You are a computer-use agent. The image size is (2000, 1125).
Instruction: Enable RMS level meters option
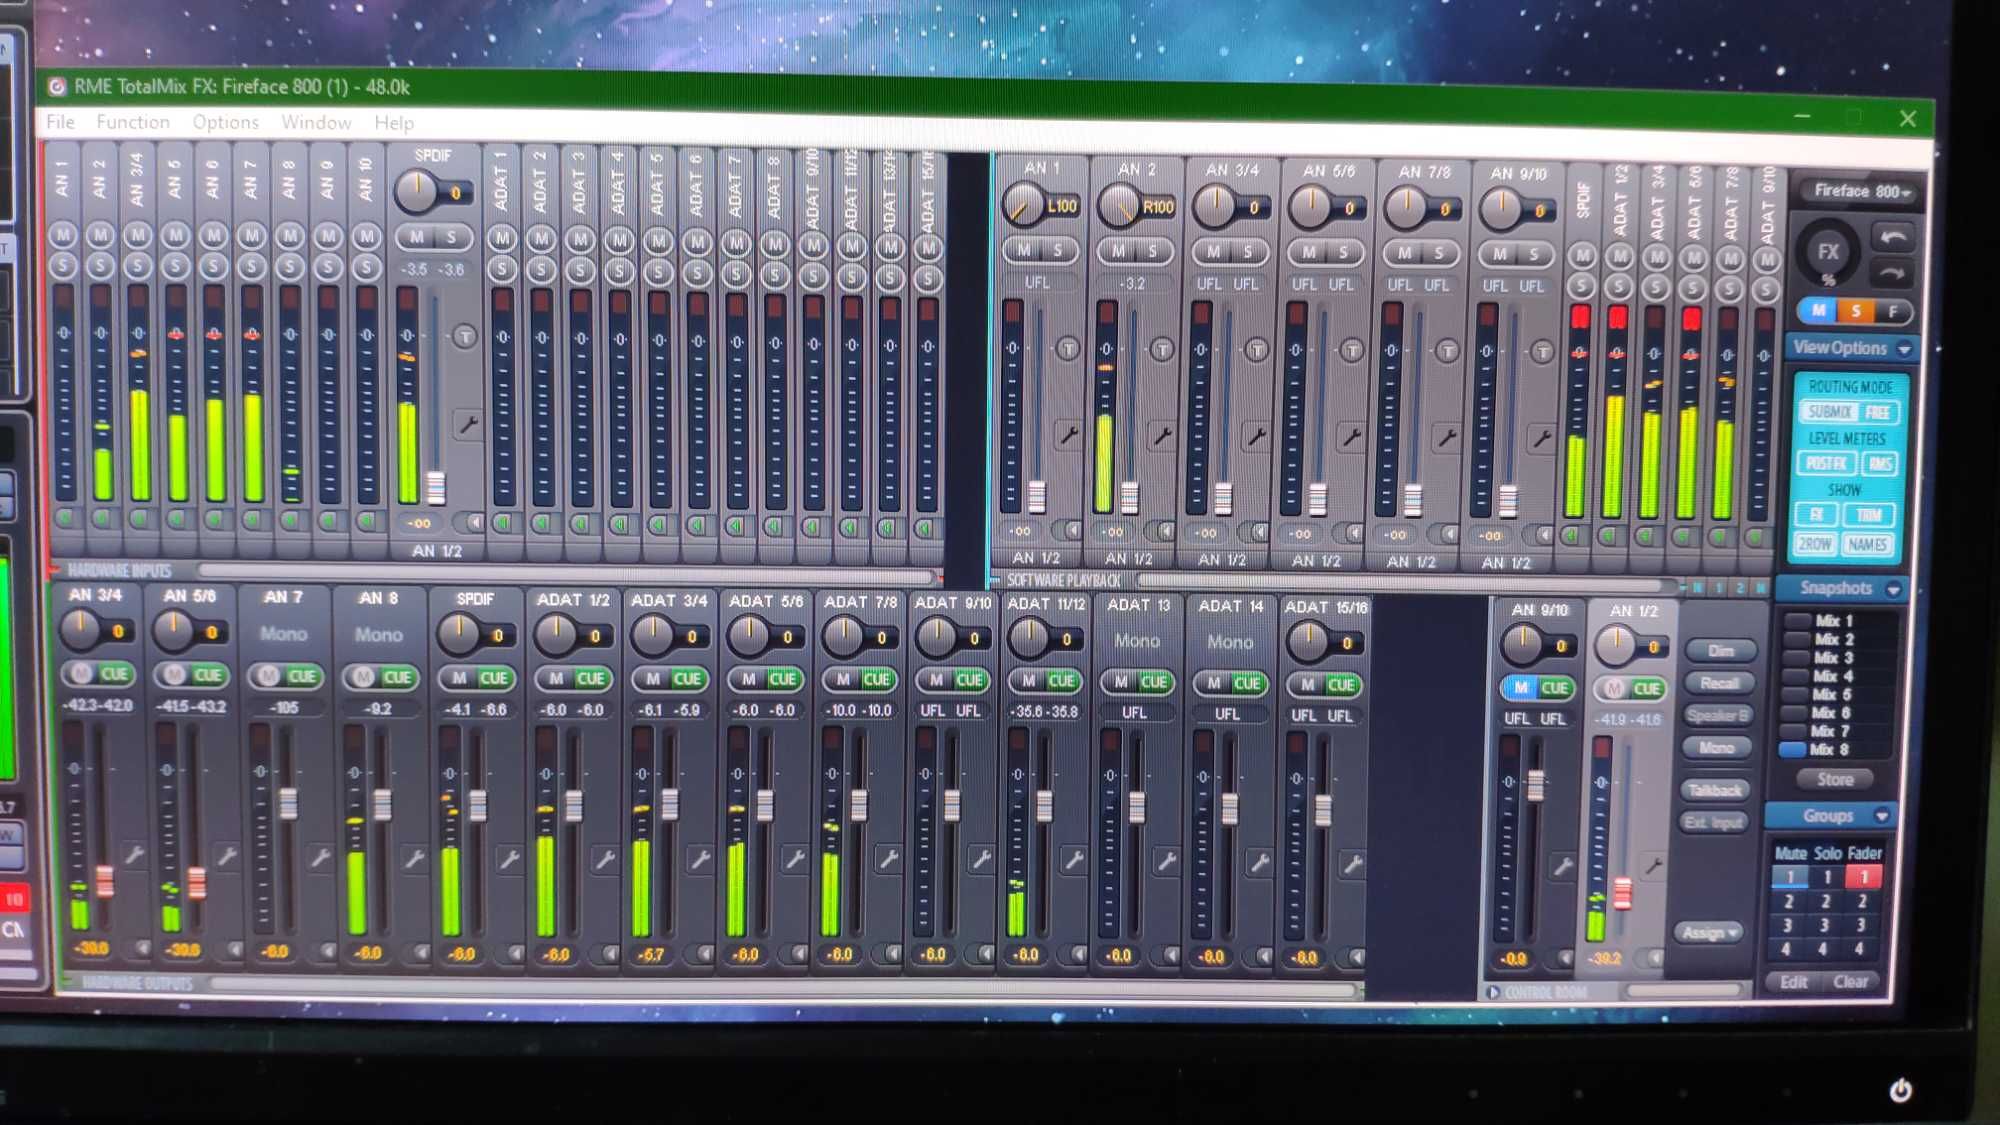point(1880,463)
